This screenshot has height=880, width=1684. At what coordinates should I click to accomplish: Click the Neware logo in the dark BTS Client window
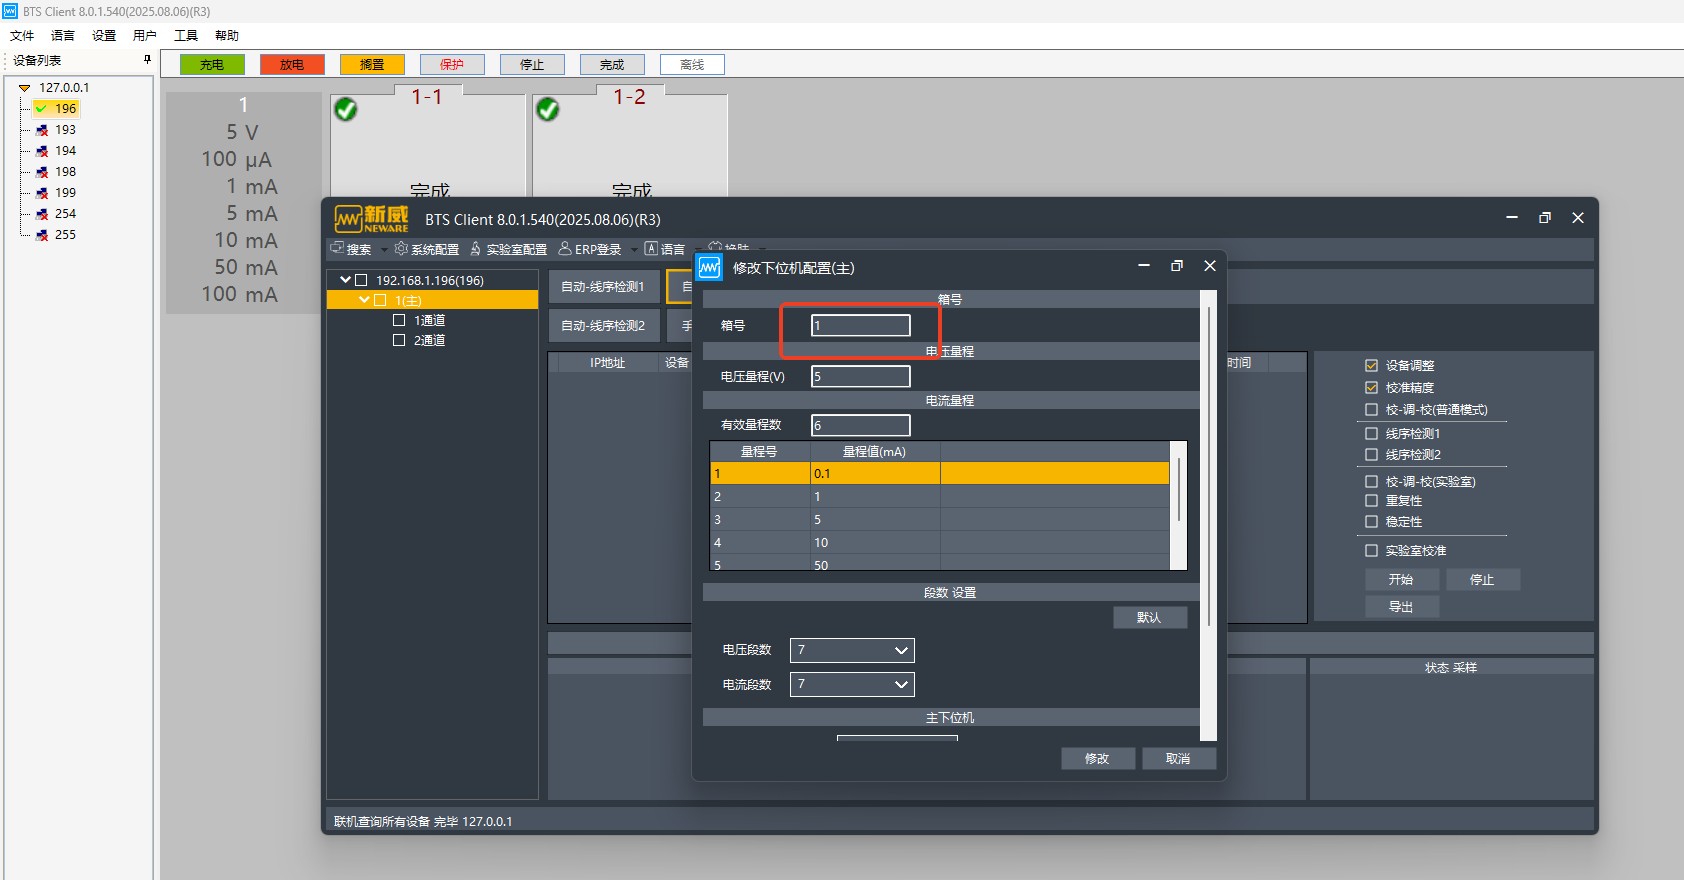pyautogui.click(x=371, y=219)
